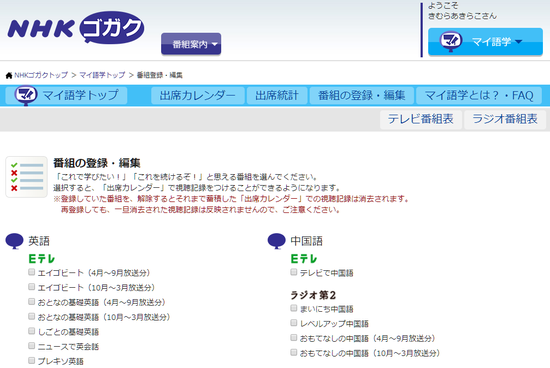The width and height of the screenshot is (550, 368).
Task: Open the 番組案内 dropdown
Action: click(191, 44)
